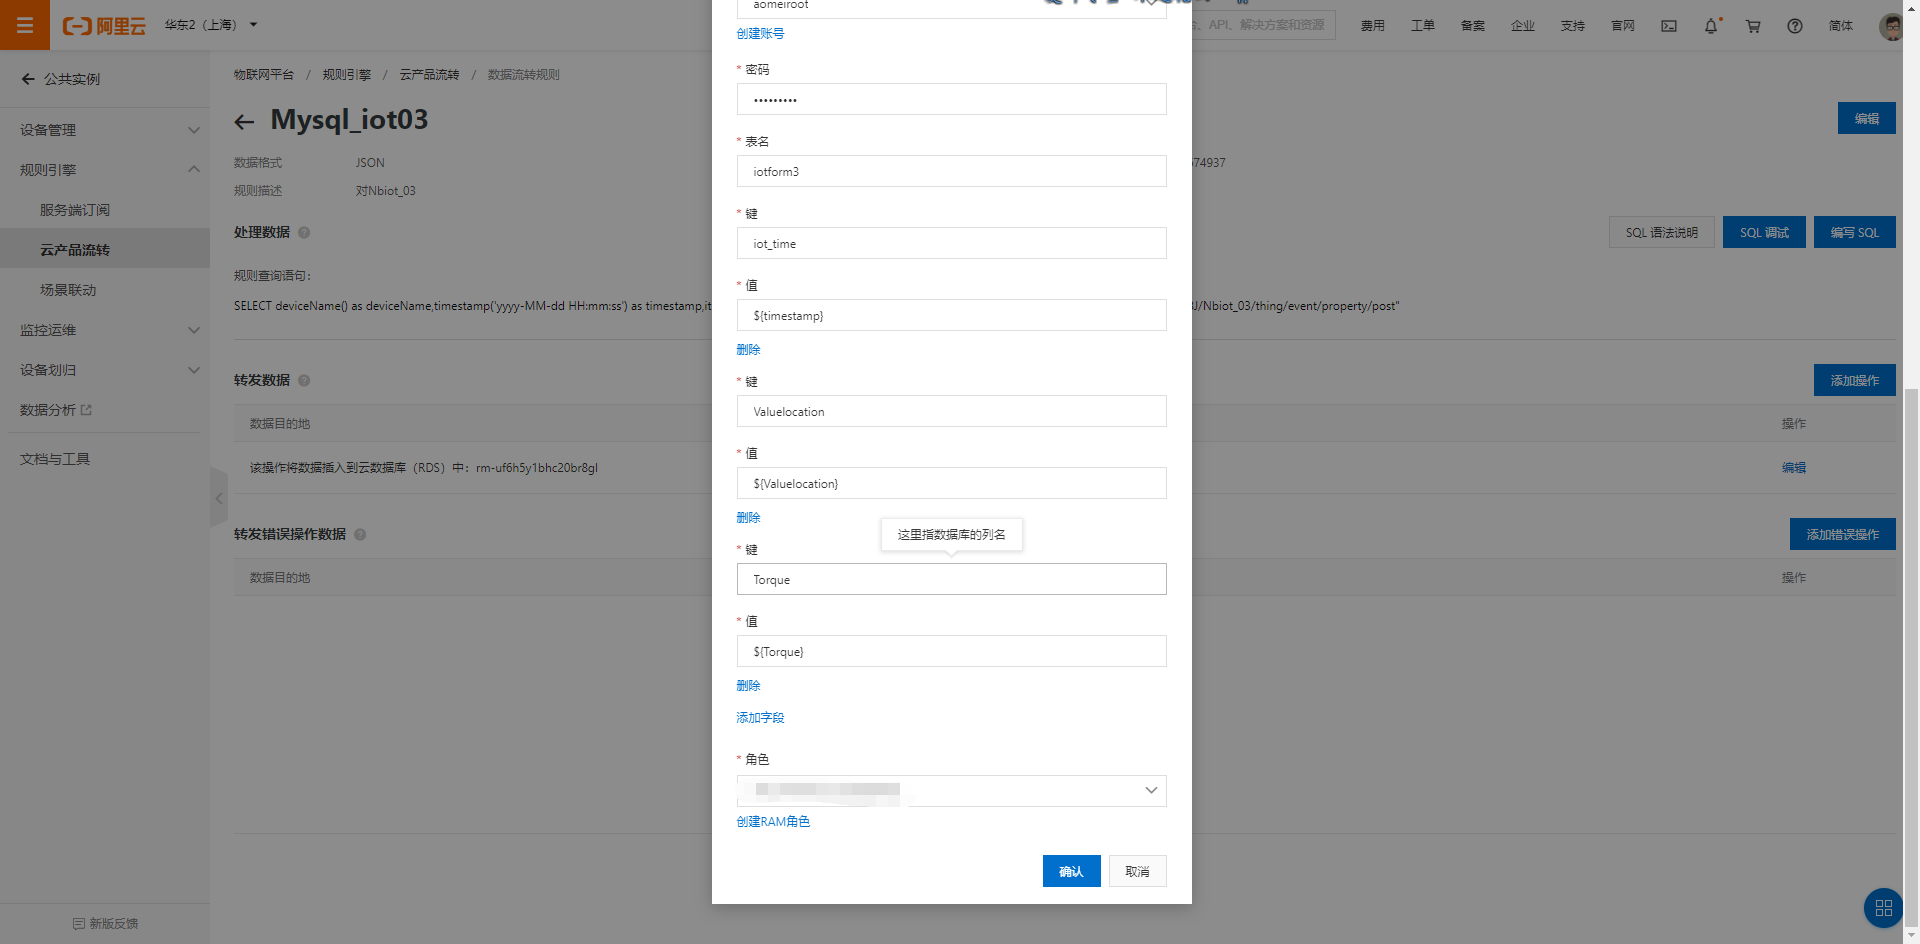1920x944 pixels.
Task: Click the 确认 button
Action: point(1071,871)
